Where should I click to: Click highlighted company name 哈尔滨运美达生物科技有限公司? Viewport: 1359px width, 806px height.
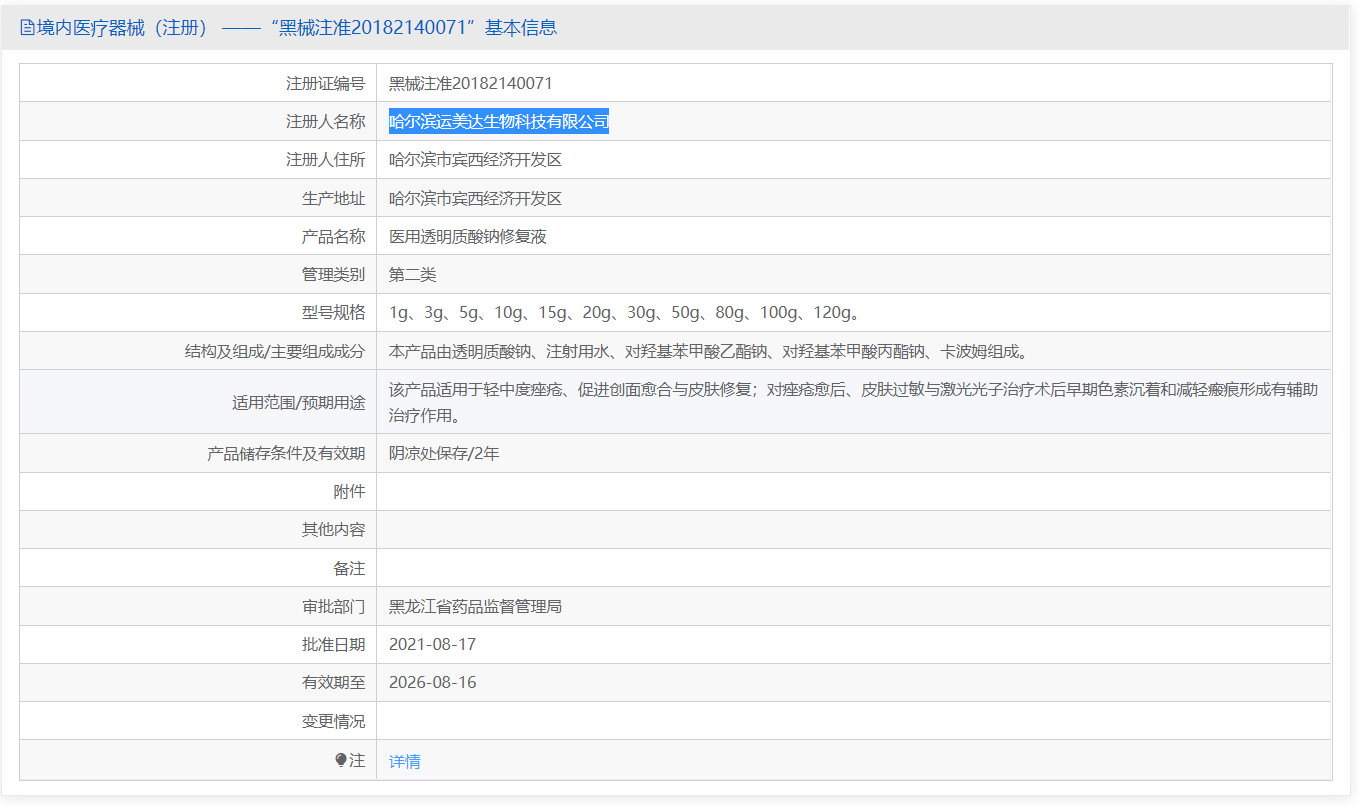[499, 122]
